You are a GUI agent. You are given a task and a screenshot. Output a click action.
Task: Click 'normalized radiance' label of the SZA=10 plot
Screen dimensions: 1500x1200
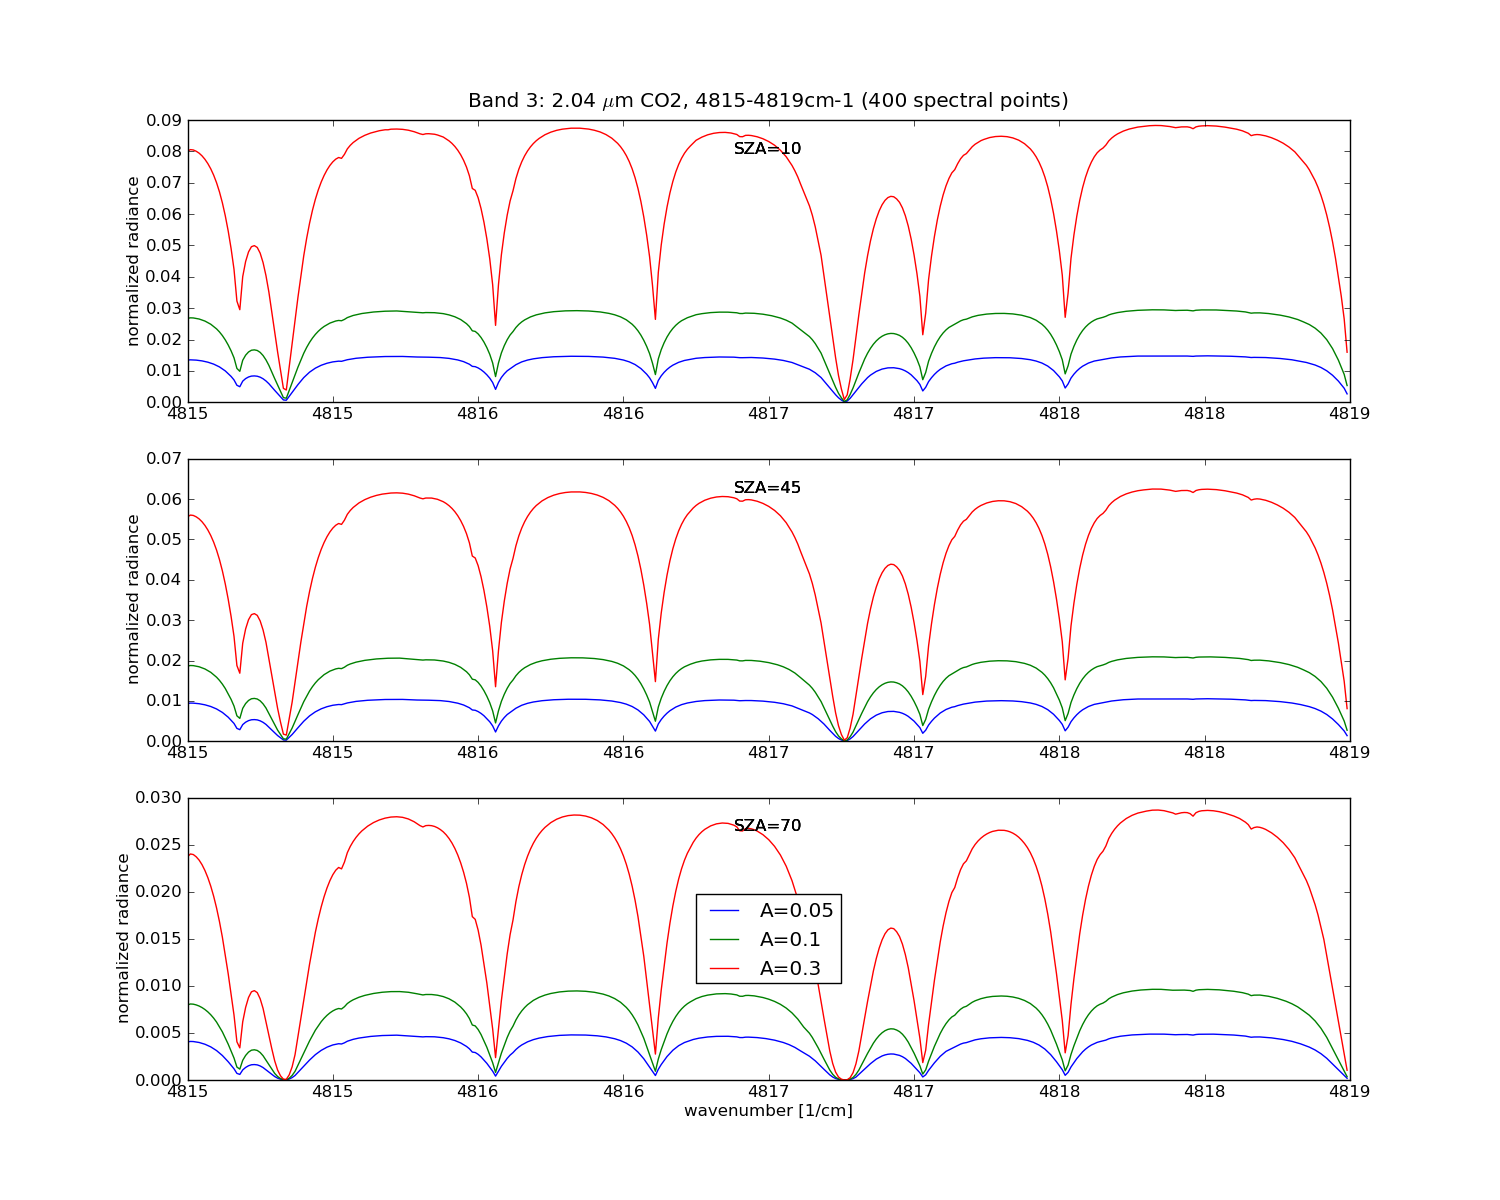pos(133,261)
